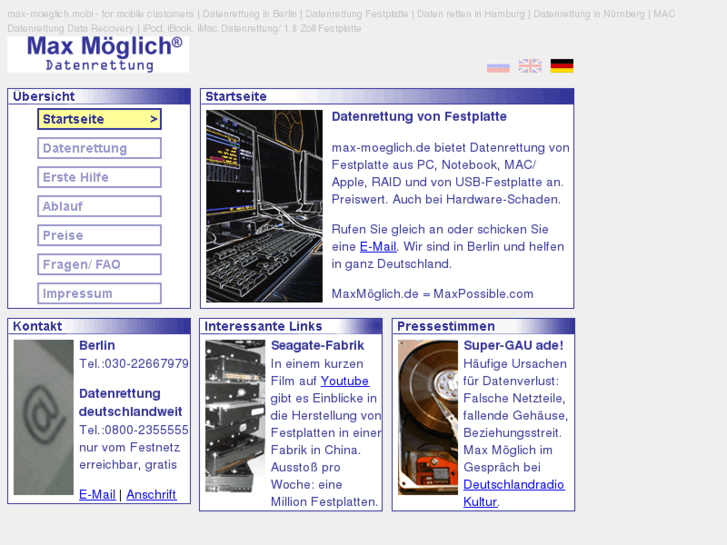Click the Kontakt panel header

pos(99,326)
